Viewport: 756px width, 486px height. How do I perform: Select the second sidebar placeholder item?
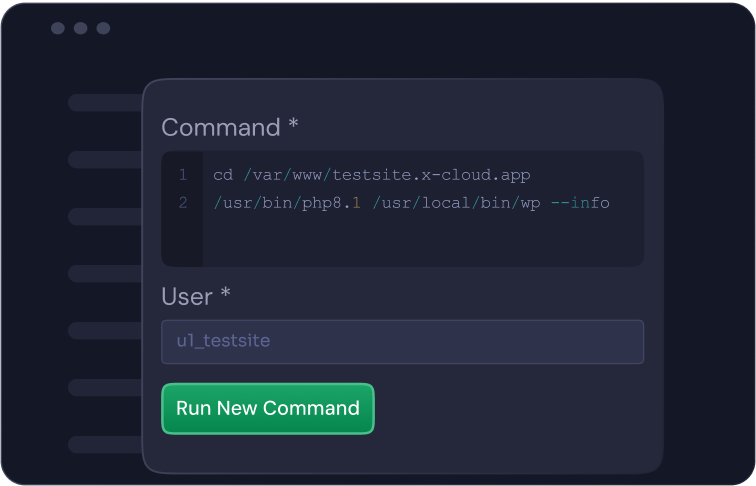tap(105, 159)
